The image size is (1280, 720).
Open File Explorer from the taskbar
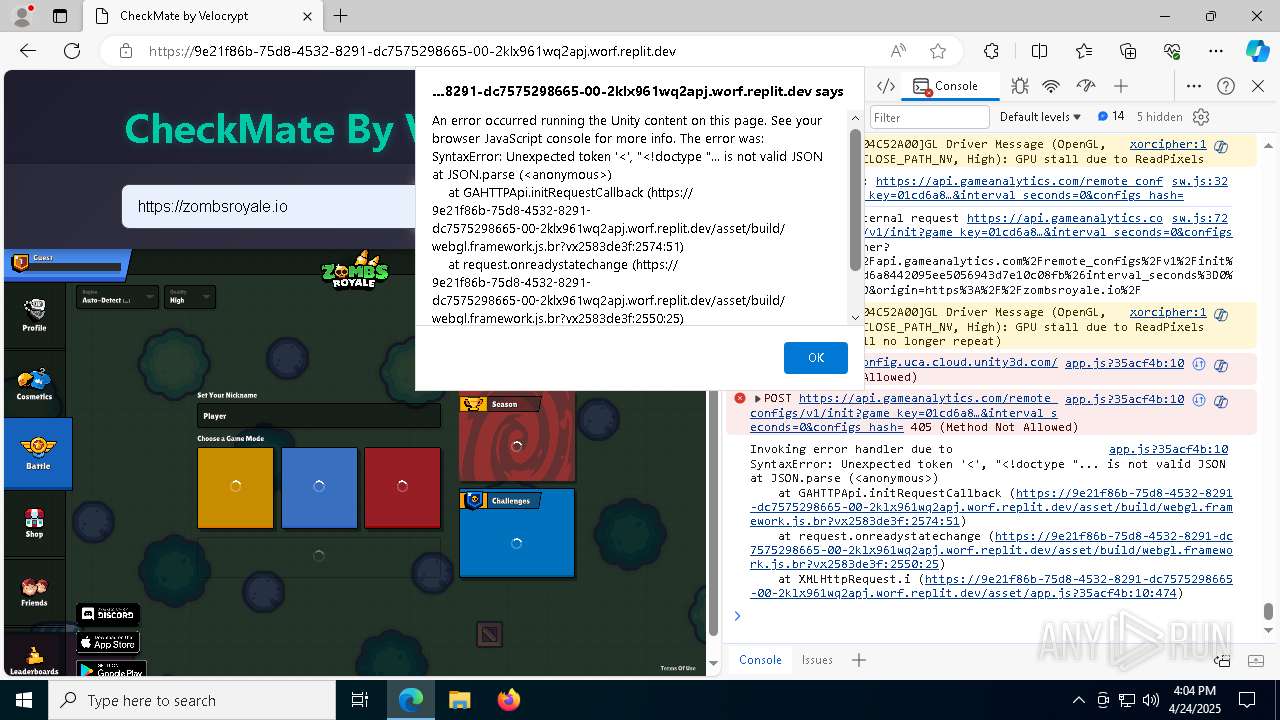tap(459, 700)
